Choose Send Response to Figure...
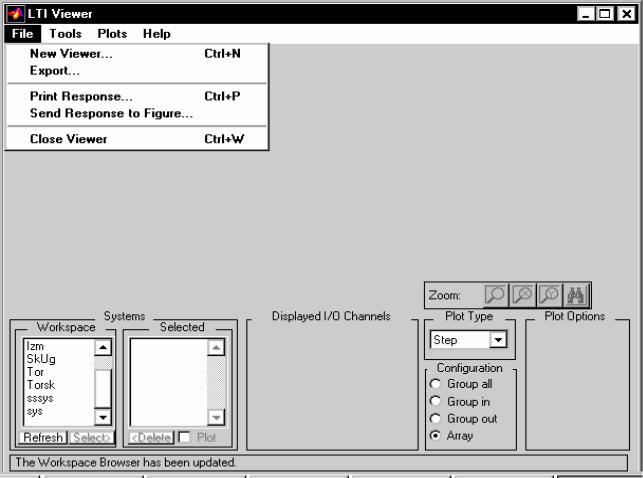Screen dimensions: 643x478 tap(137, 113)
